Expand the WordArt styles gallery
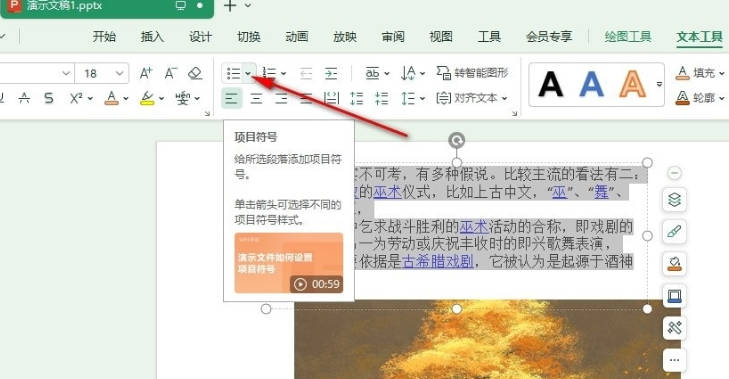This screenshot has height=379, width=729. click(659, 84)
